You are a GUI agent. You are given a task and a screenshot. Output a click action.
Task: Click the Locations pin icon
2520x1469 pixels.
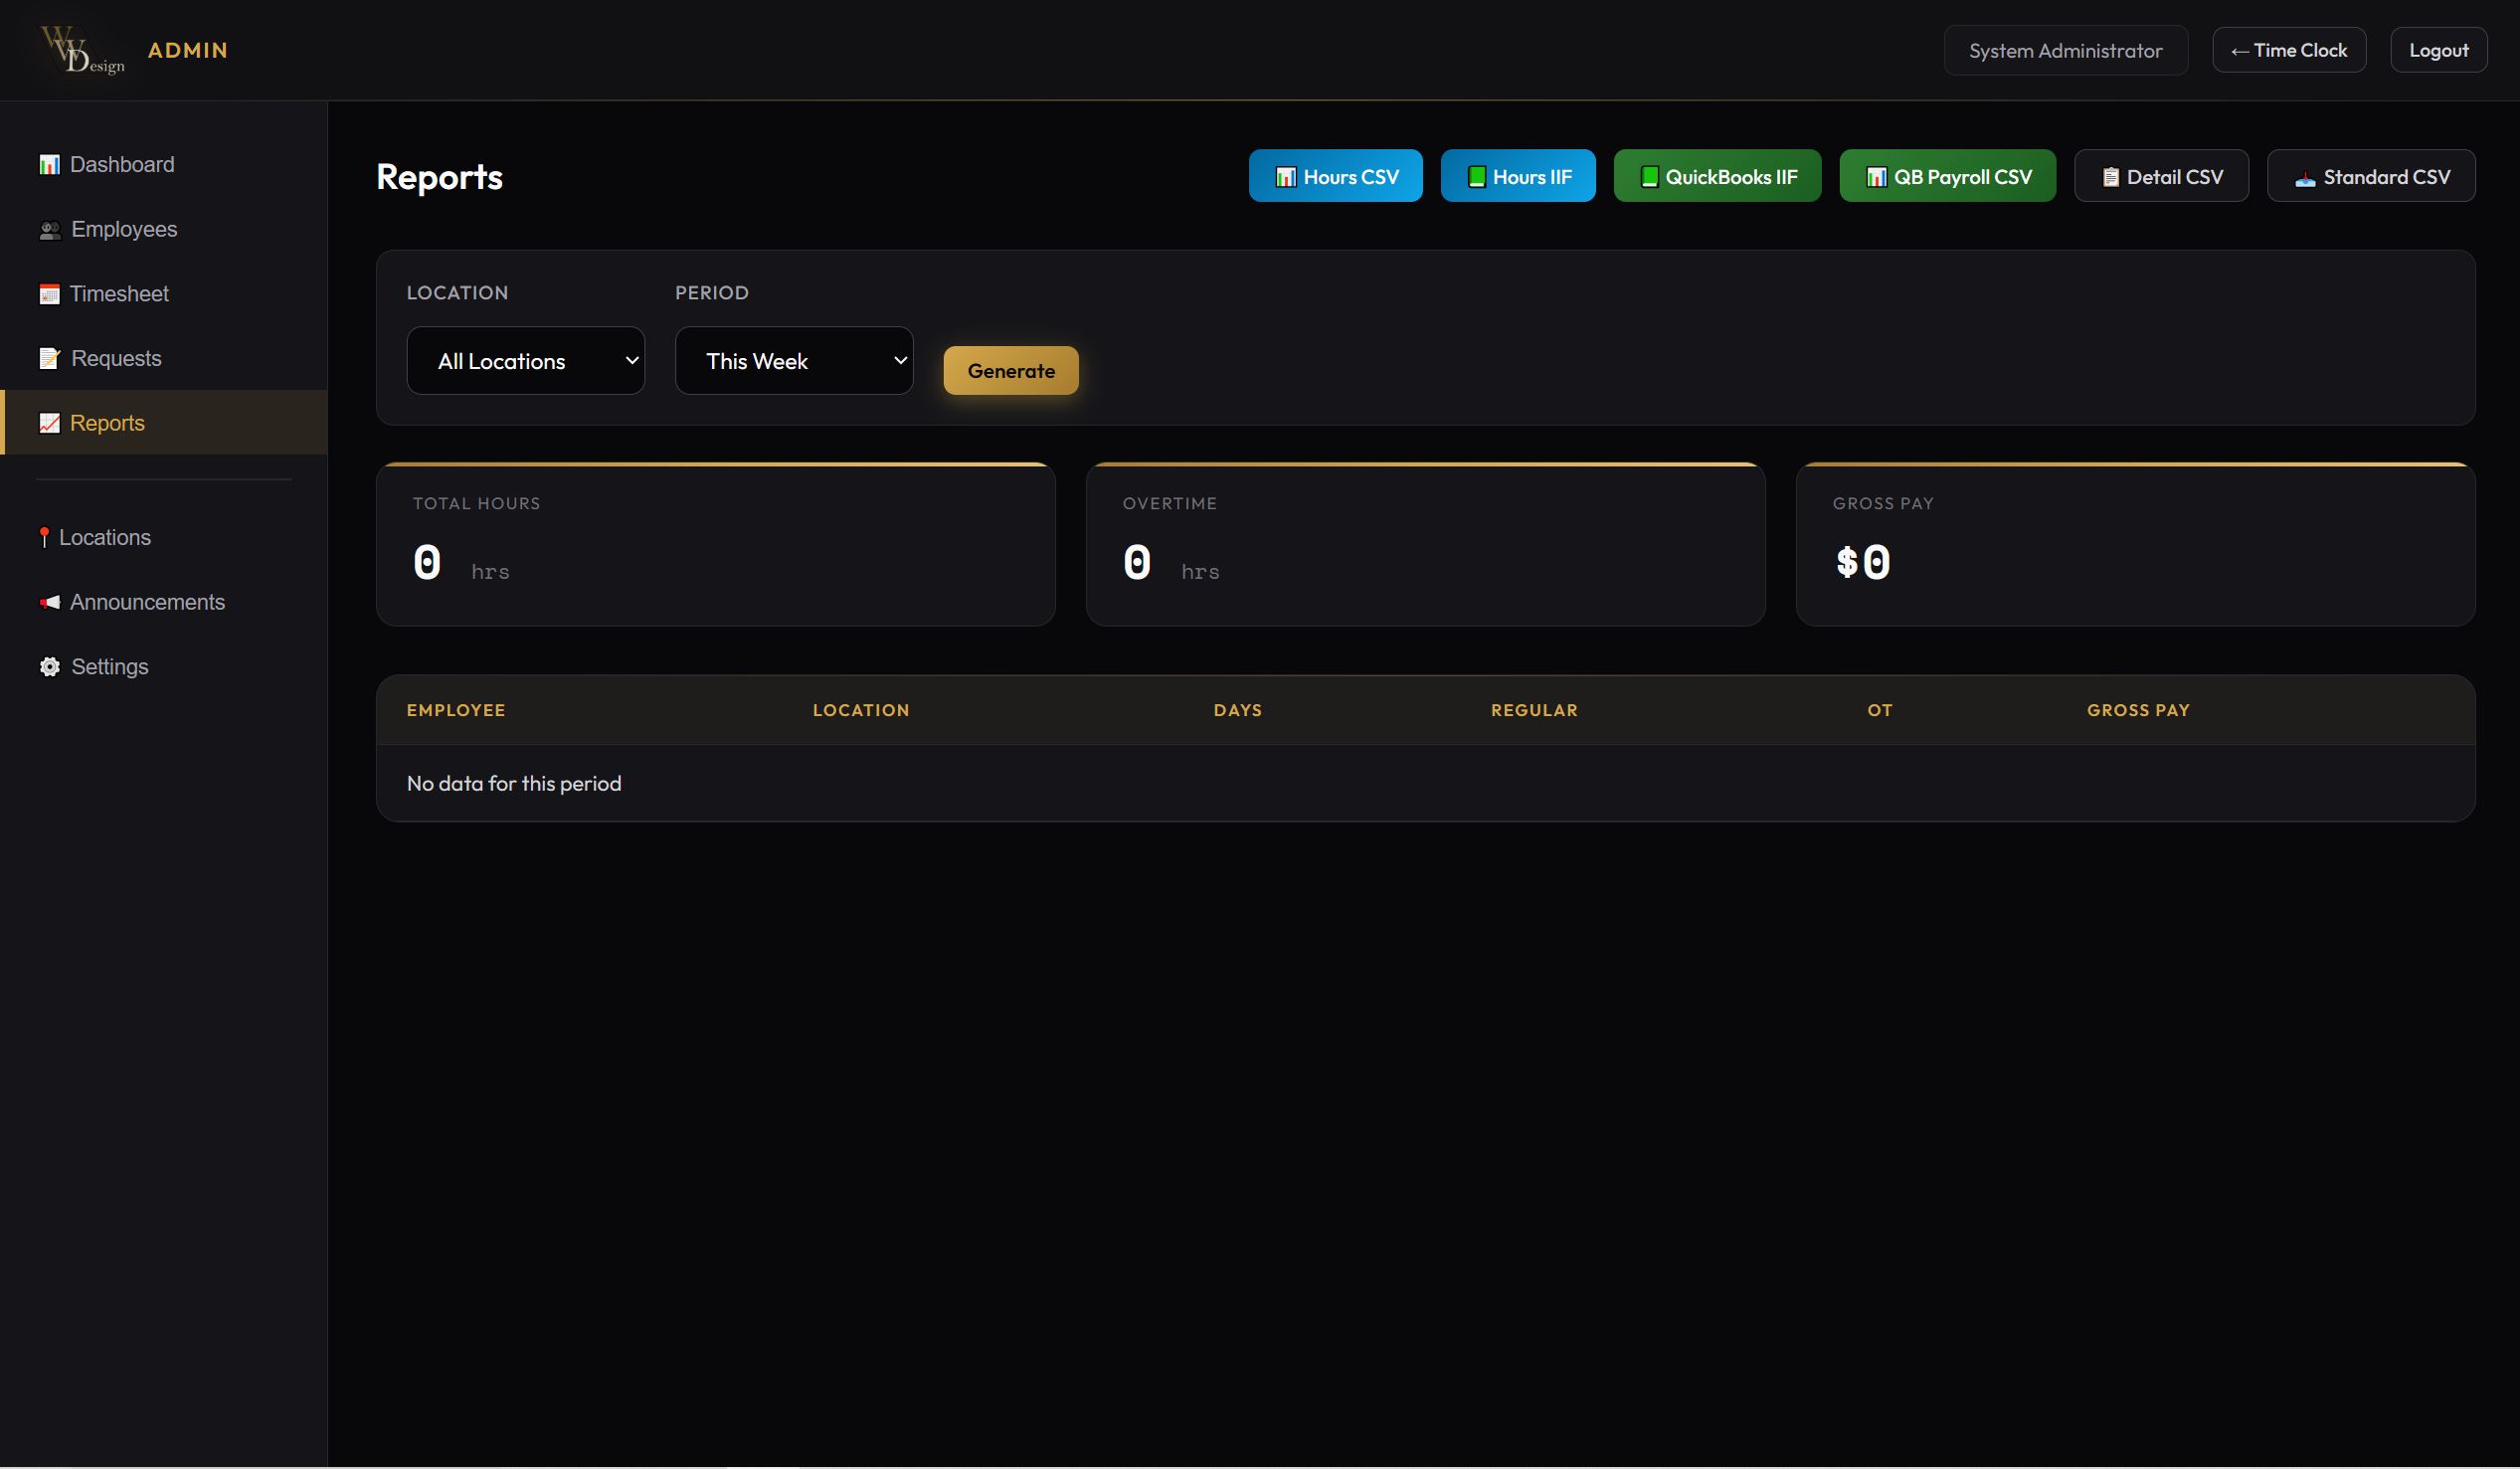point(44,538)
